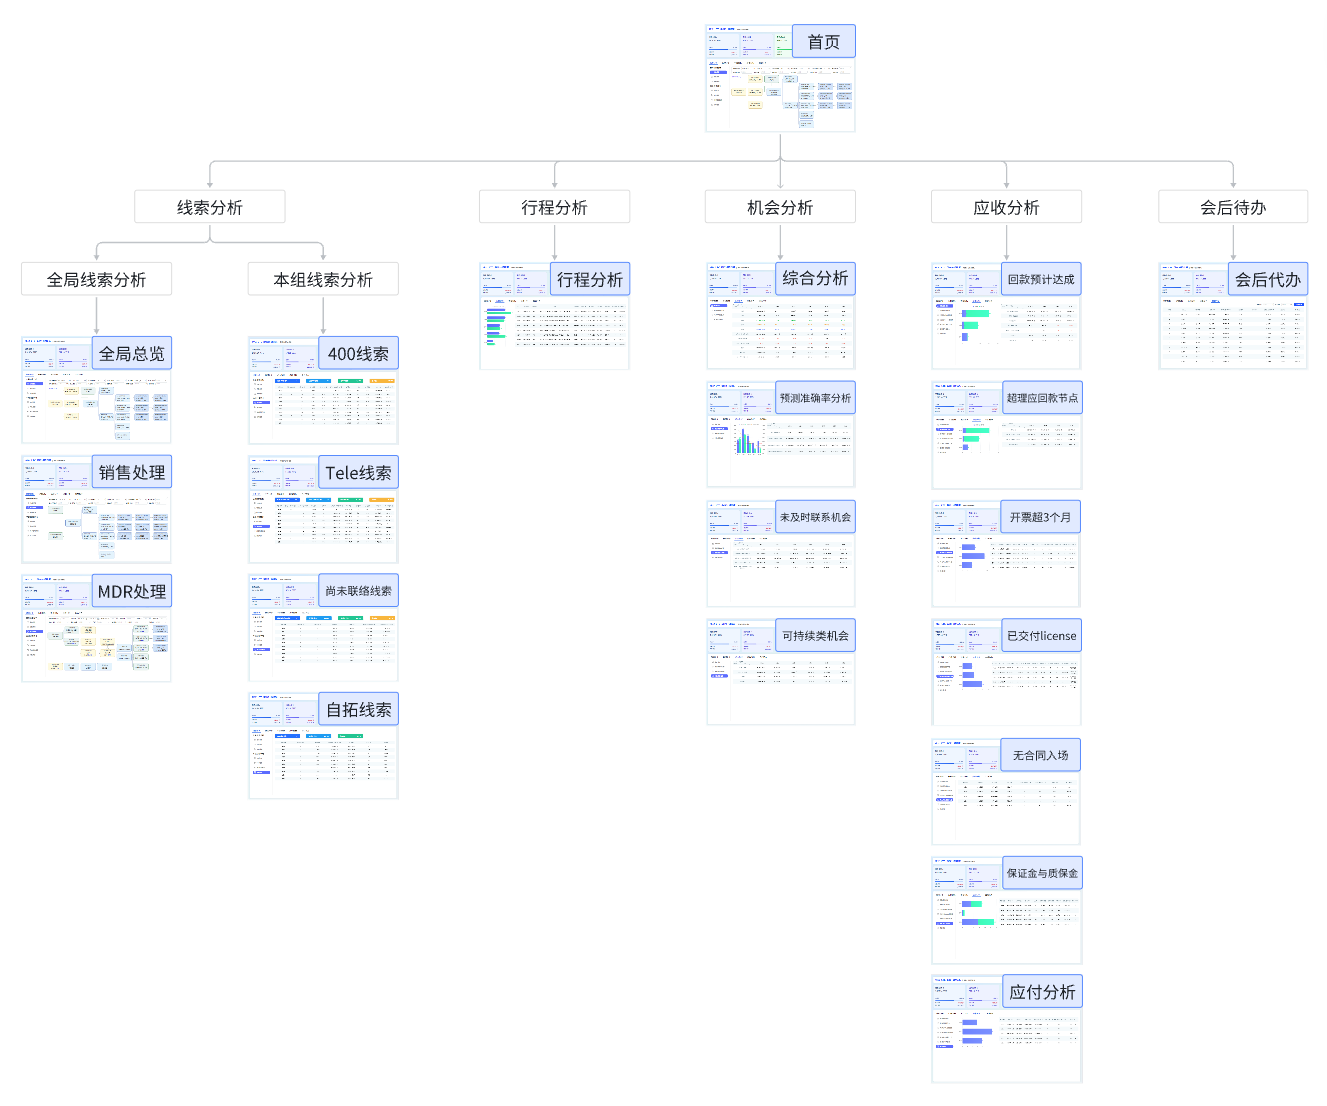Select the Tele线索 page label

(358, 472)
